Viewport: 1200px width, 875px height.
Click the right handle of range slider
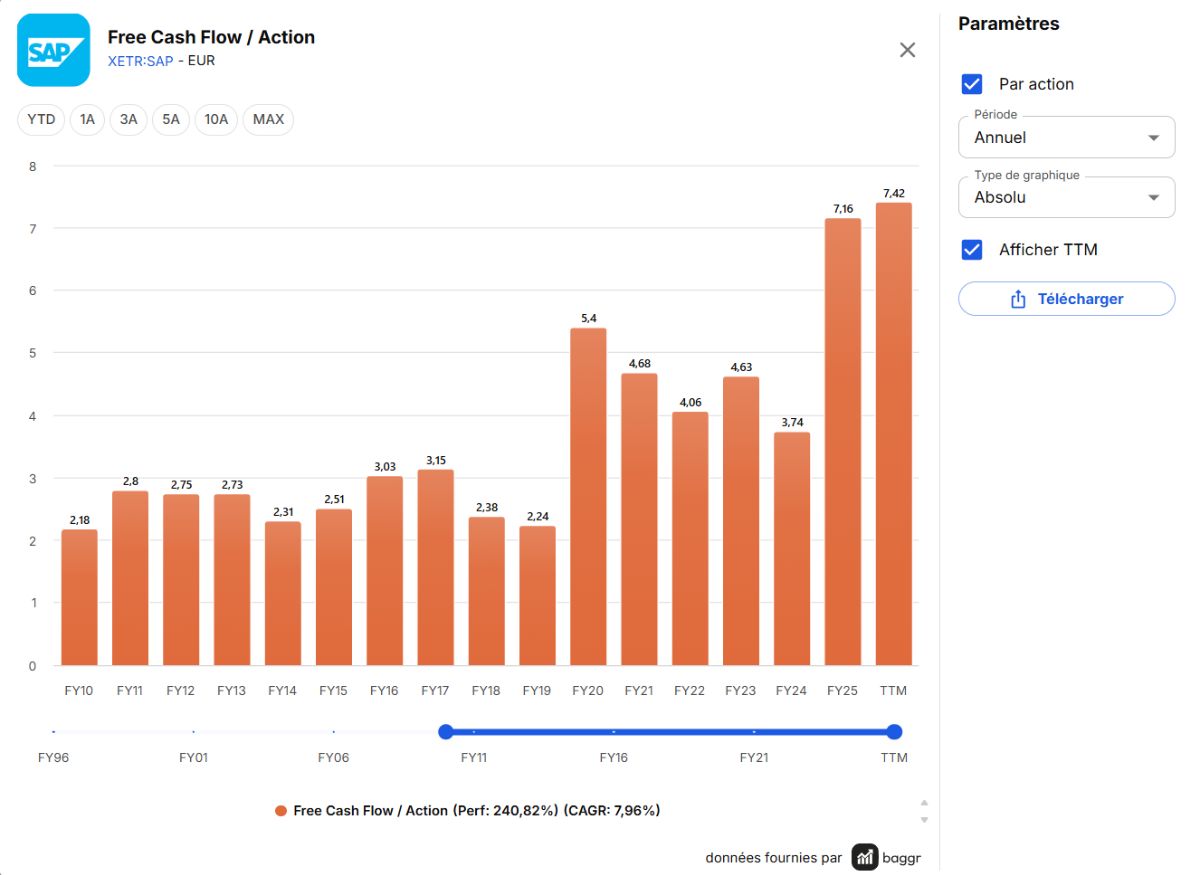pyautogui.click(x=894, y=732)
